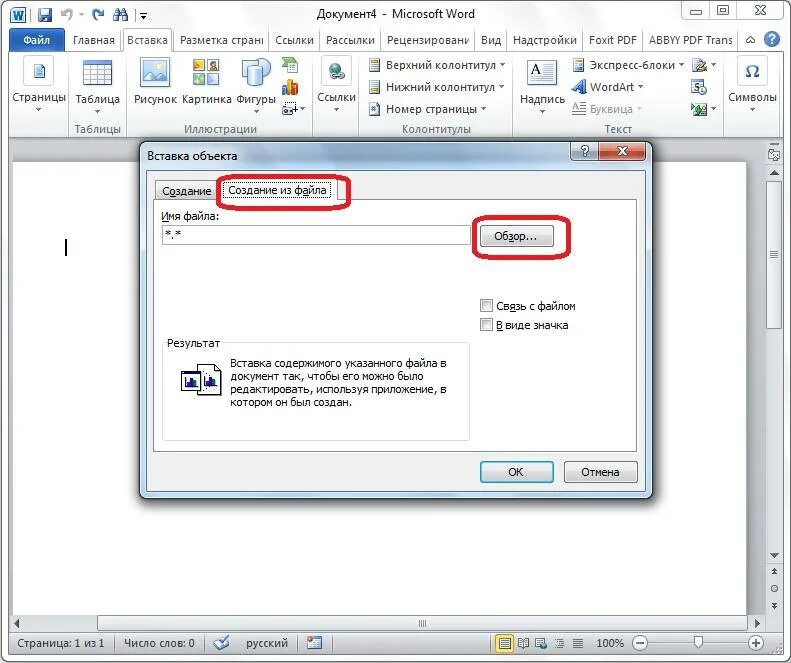Open signature line dropdown arrow
This screenshot has width=791, height=663.
click(713, 65)
